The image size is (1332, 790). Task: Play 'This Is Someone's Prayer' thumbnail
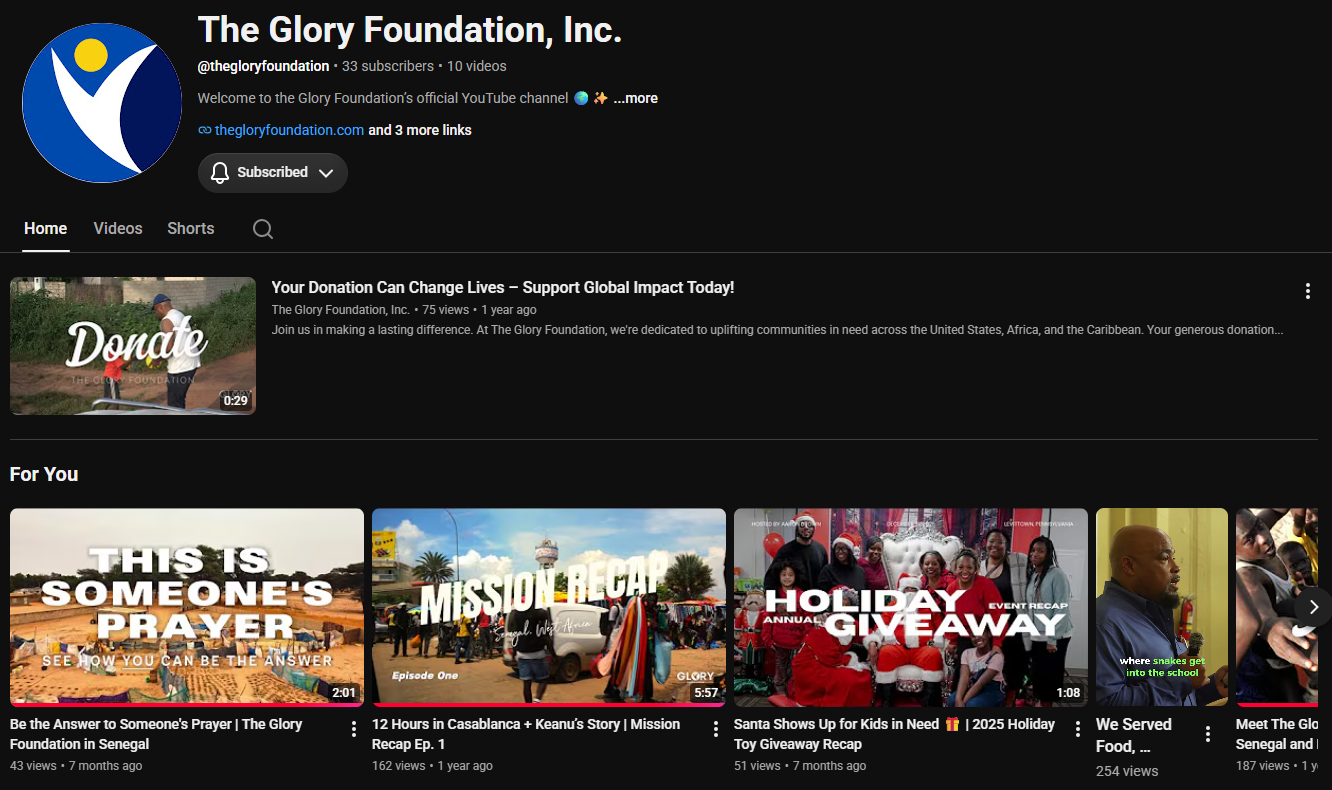tap(187, 607)
